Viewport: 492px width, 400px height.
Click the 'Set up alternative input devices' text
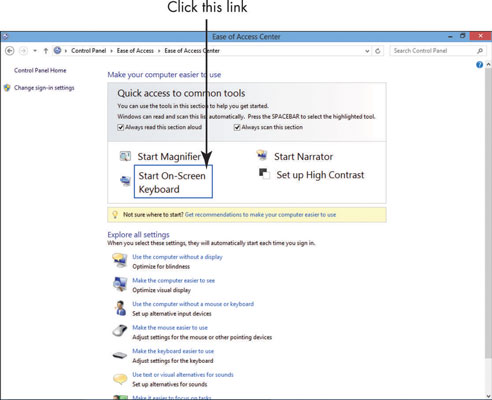tap(172, 314)
